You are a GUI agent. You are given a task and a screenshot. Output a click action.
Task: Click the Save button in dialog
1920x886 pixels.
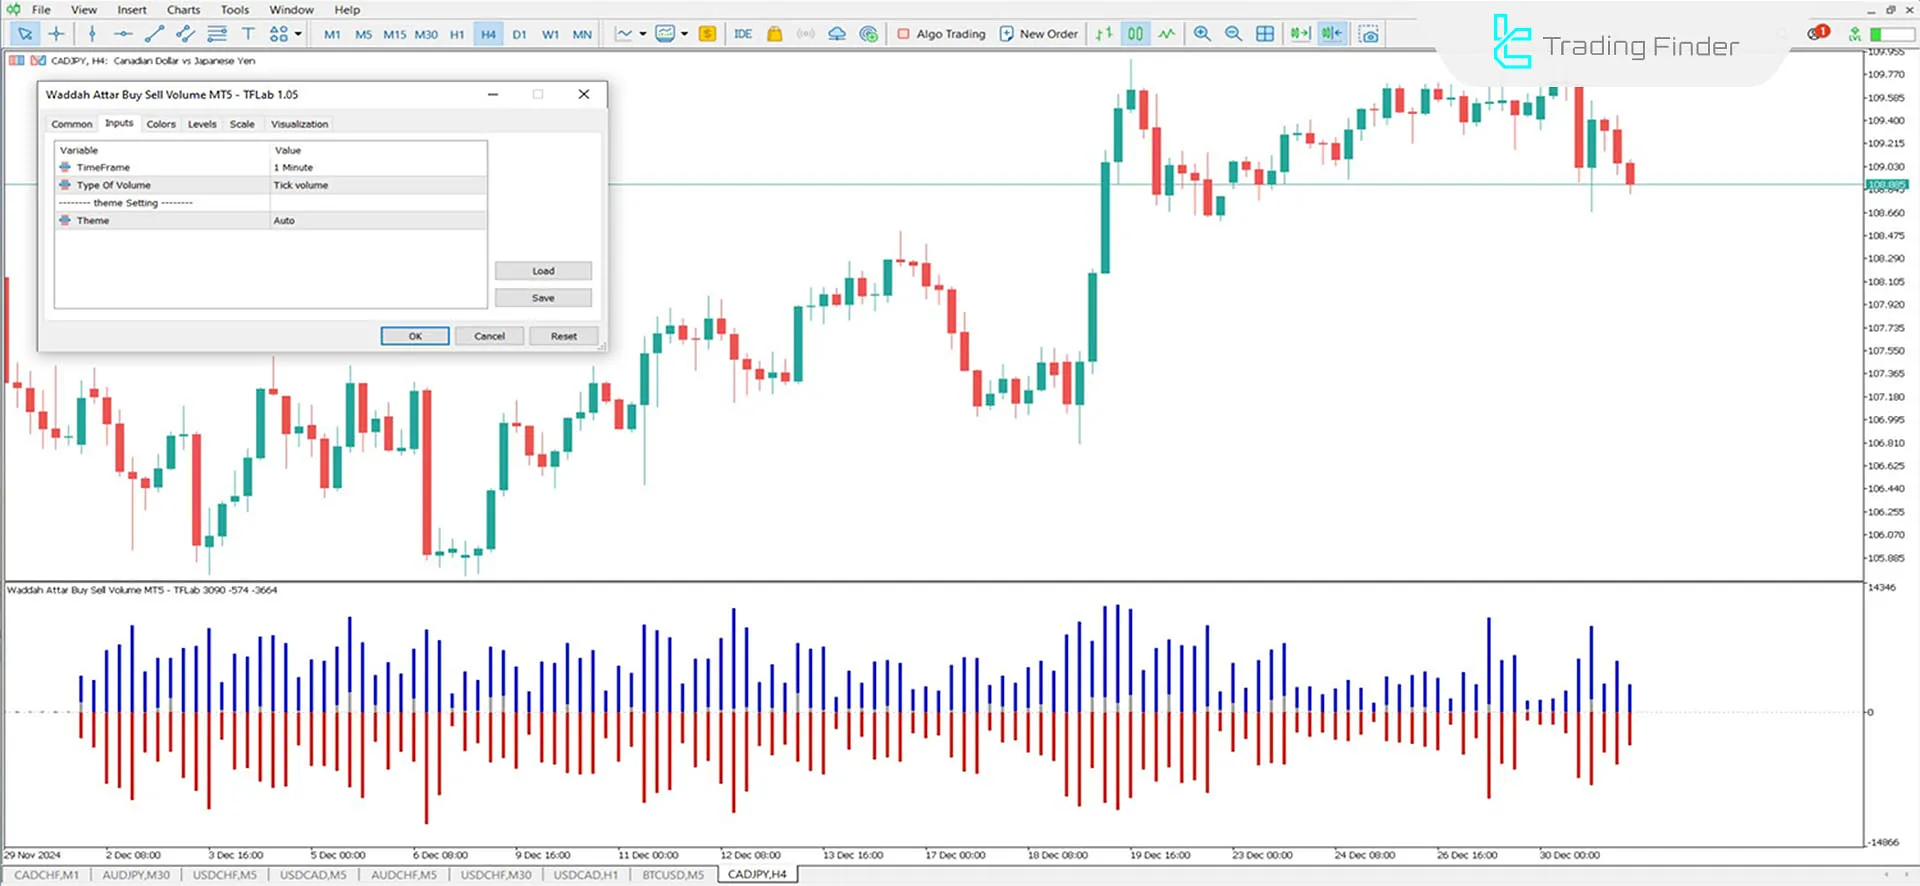click(x=543, y=298)
